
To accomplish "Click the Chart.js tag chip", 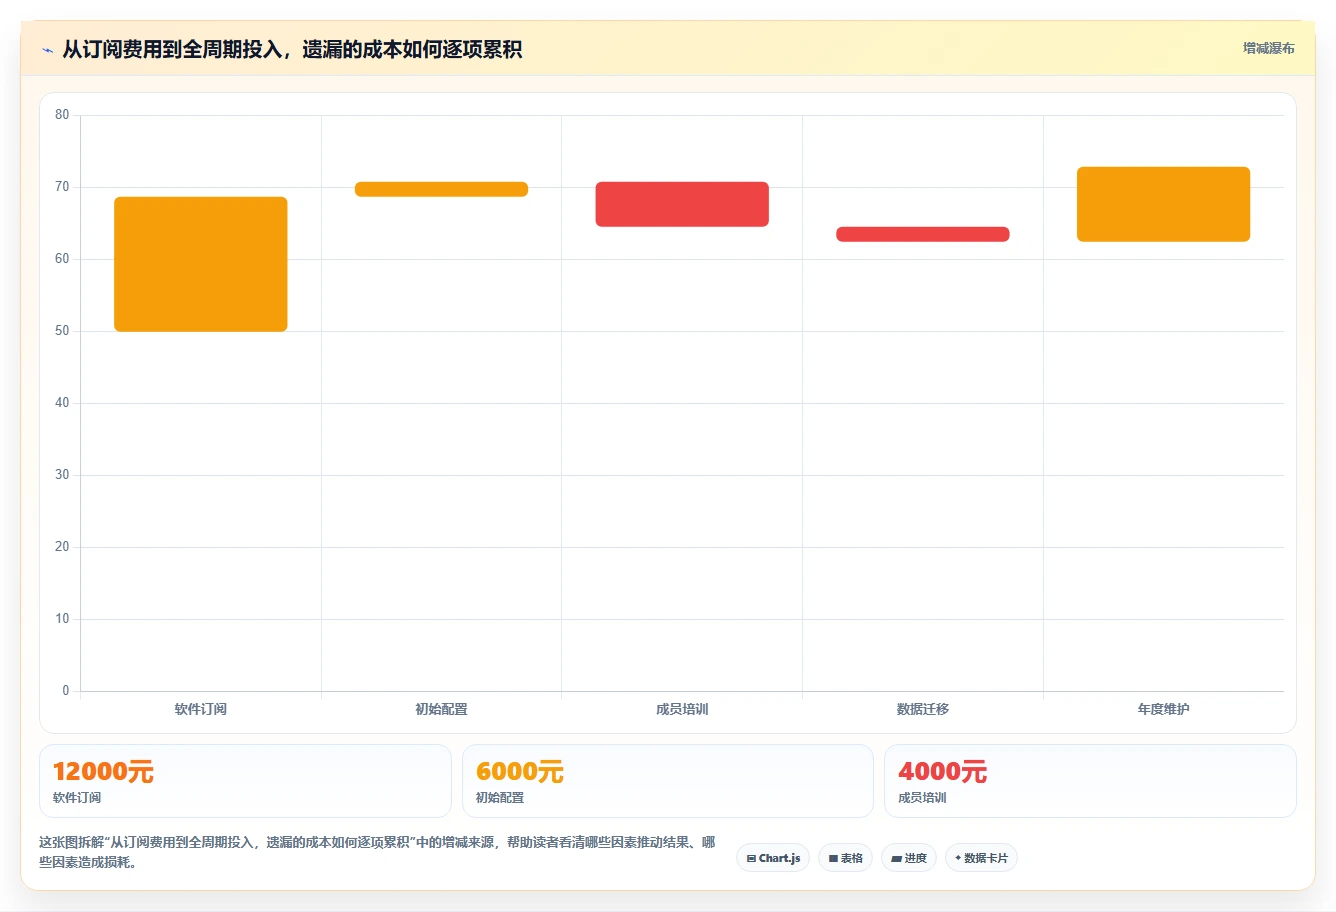I will point(773,858).
